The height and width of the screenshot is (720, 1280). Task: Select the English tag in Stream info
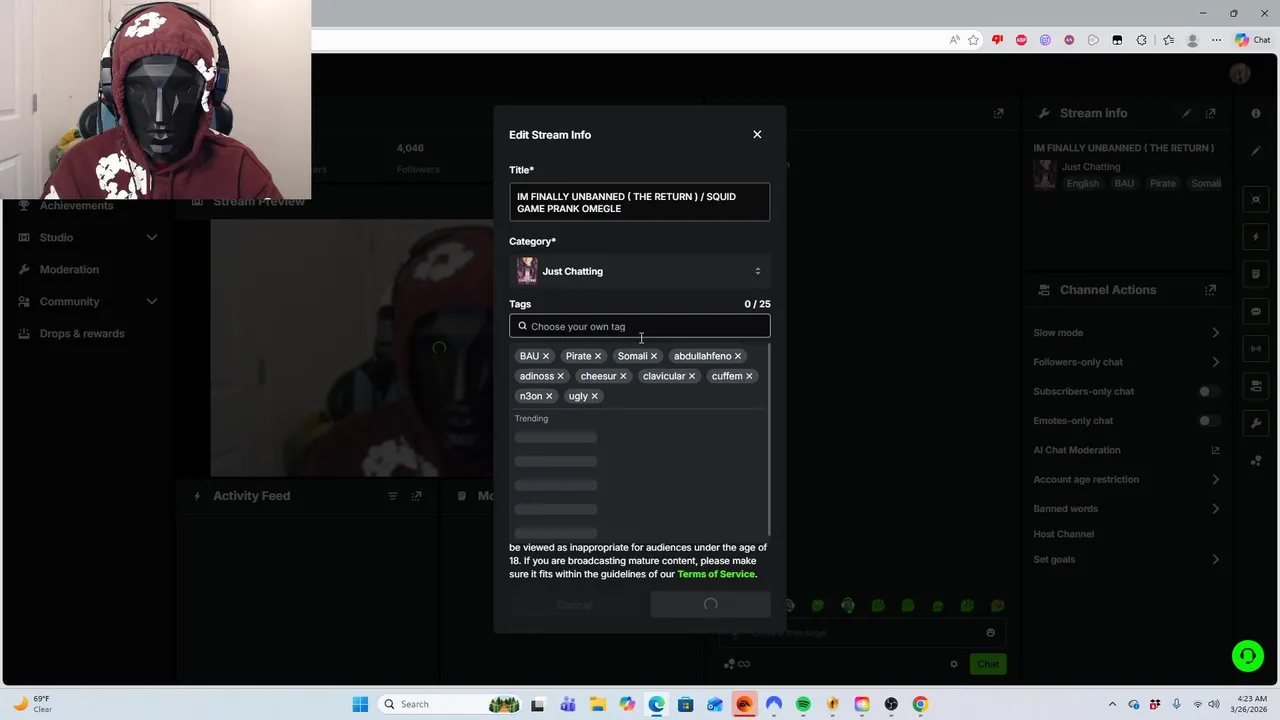1082,184
